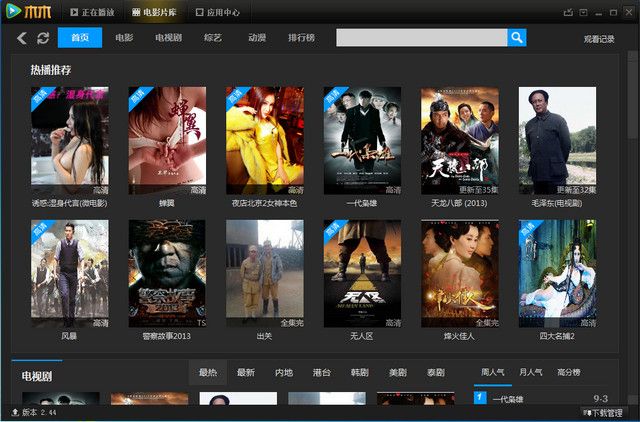This screenshot has height=422, width=640.
Task: Select the 韩剧 filter tab
Action: tap(360, 372)
